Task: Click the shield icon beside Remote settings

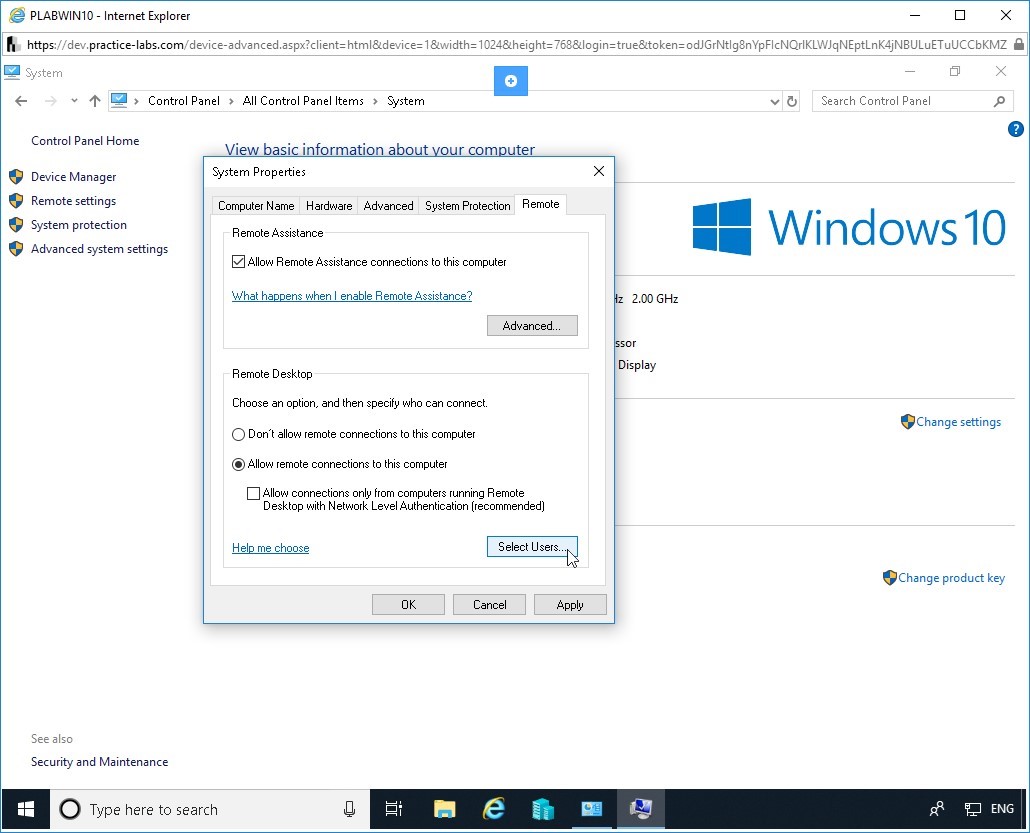Action: (x=16, y=201)
